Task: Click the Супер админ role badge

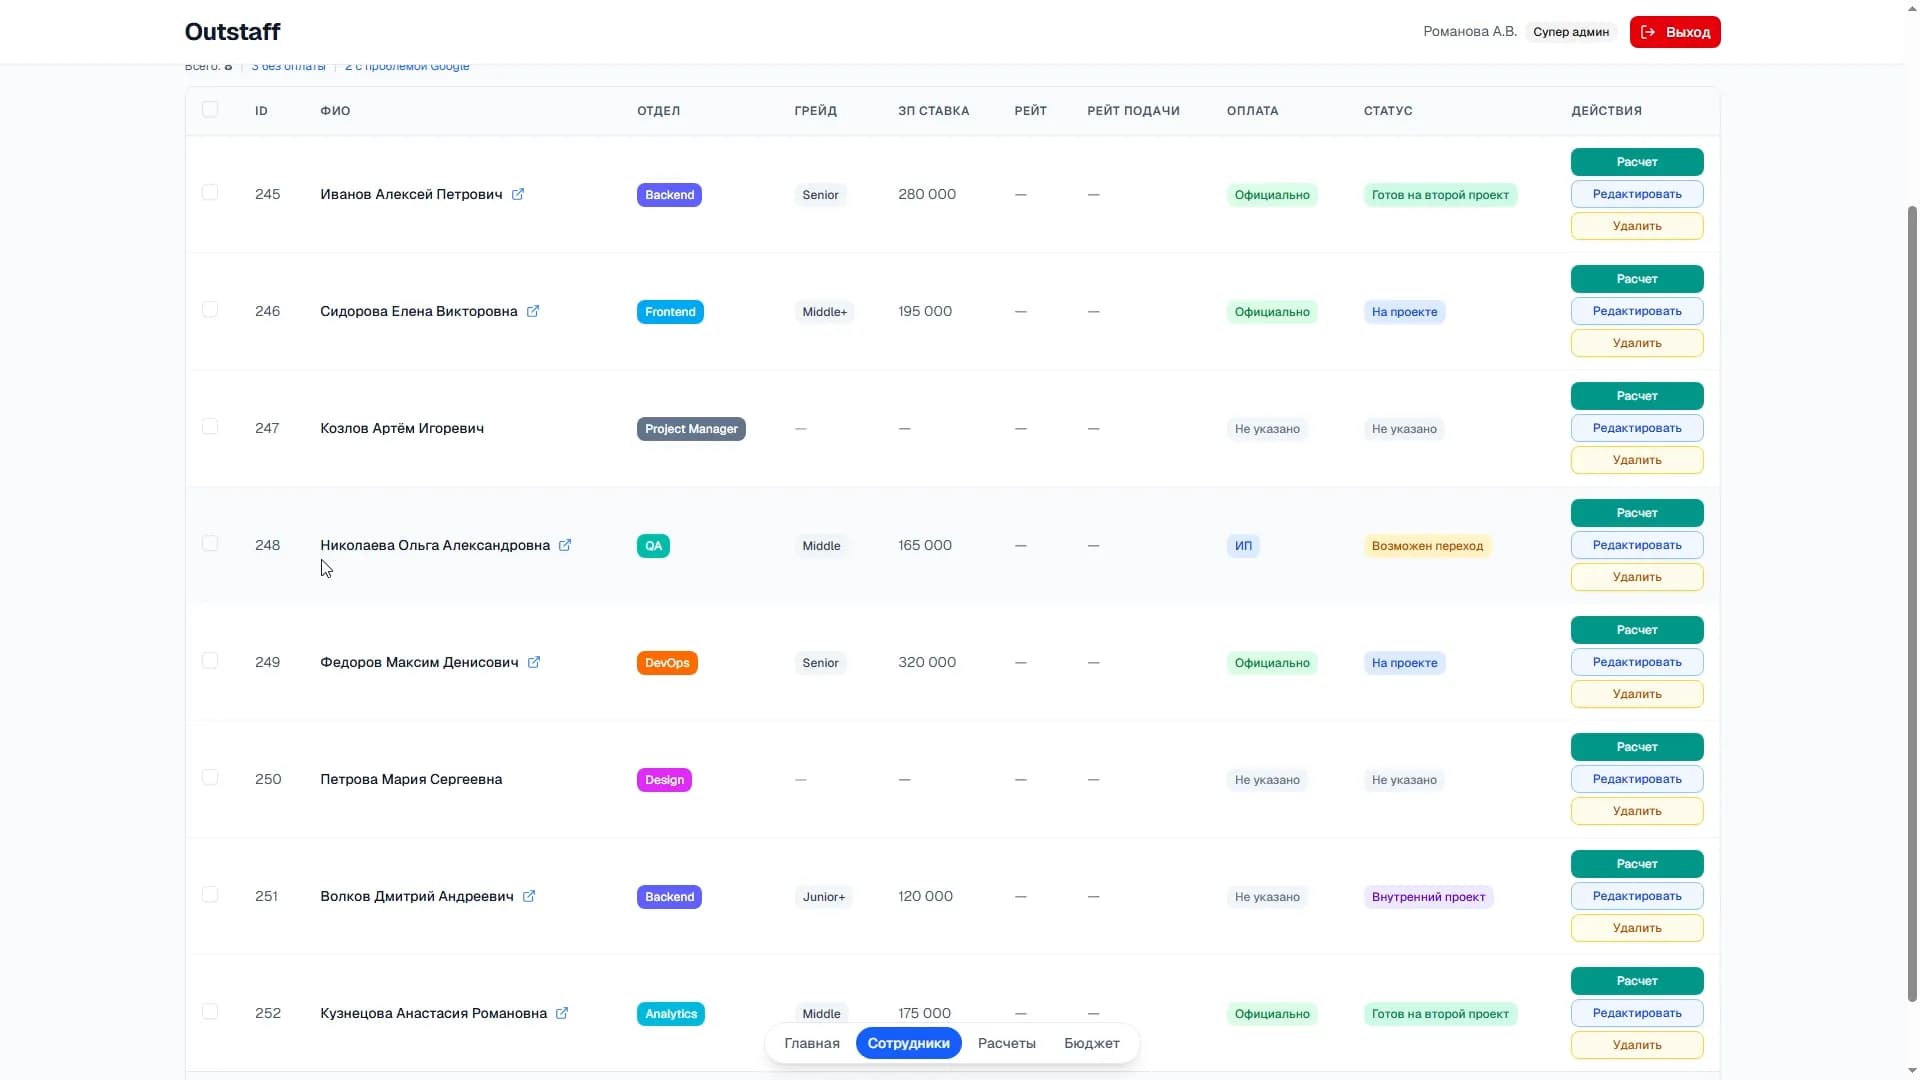Action: [x=1571, y=32]
